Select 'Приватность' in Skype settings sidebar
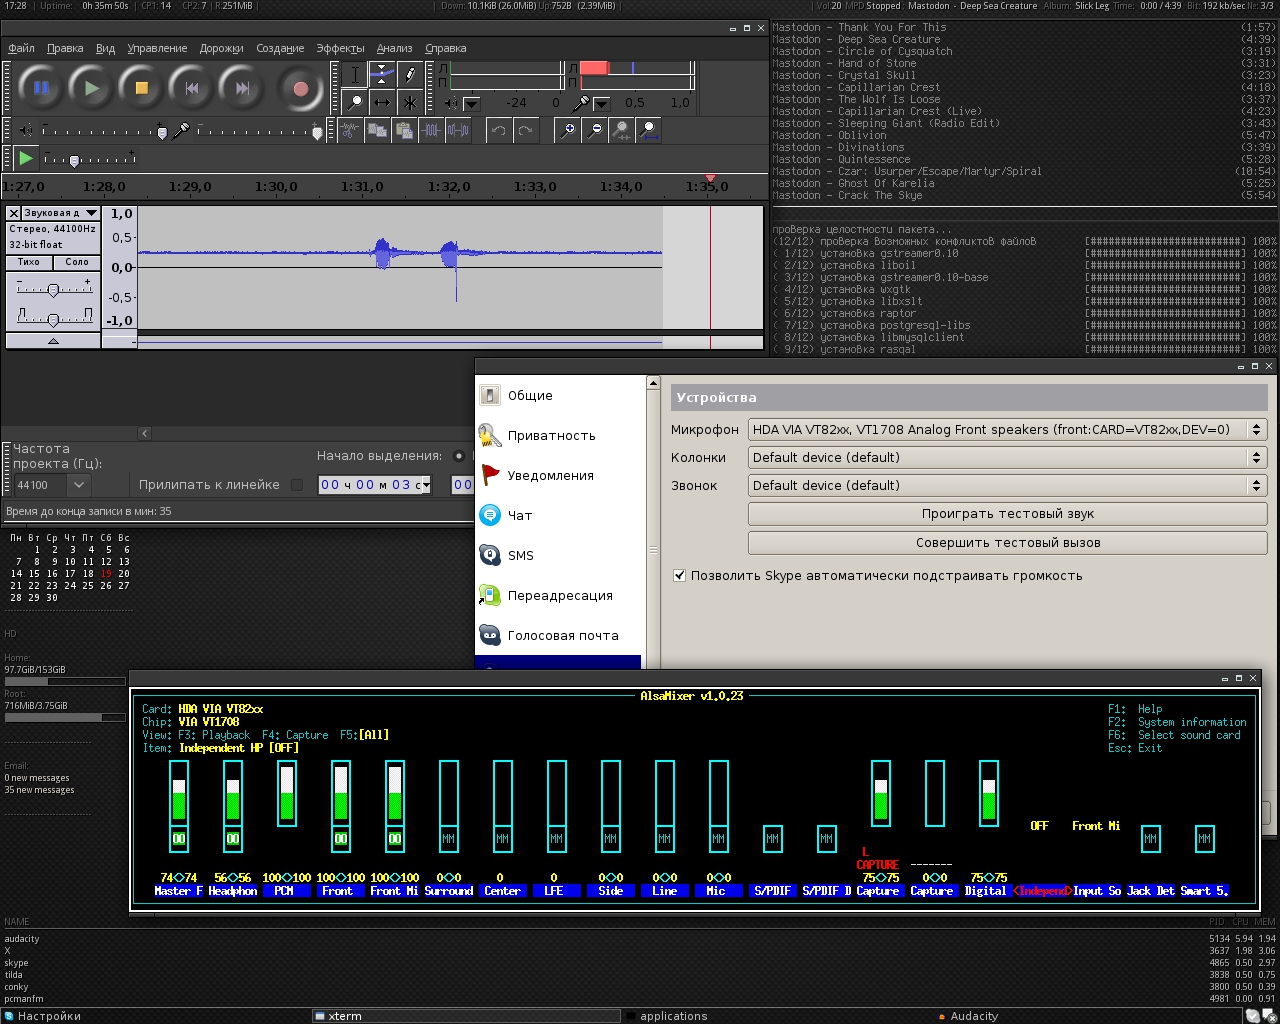The width and height of the screenshot is (1280, 1024). 551,436
